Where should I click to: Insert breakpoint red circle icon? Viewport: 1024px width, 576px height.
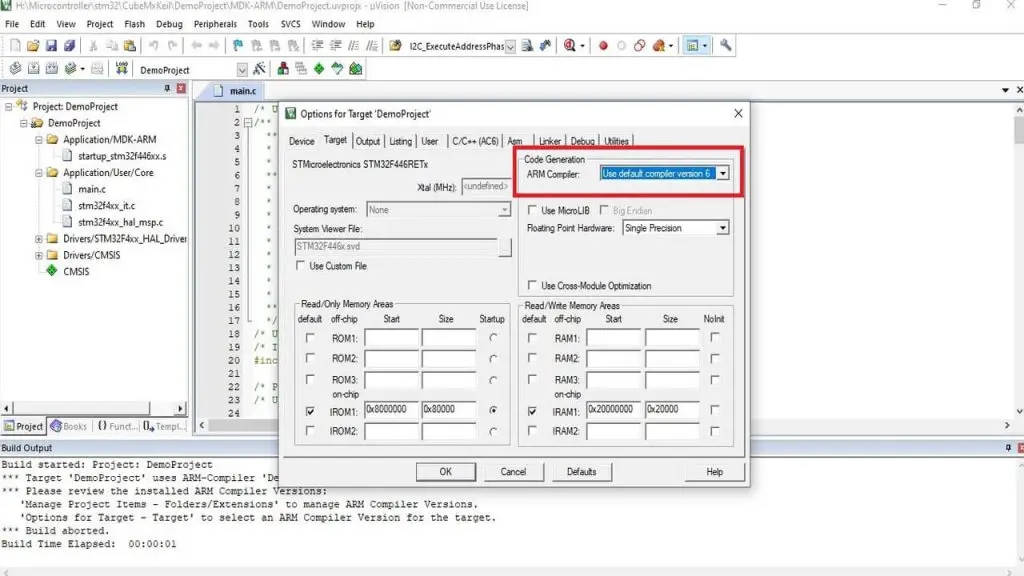tap(603, 46)
